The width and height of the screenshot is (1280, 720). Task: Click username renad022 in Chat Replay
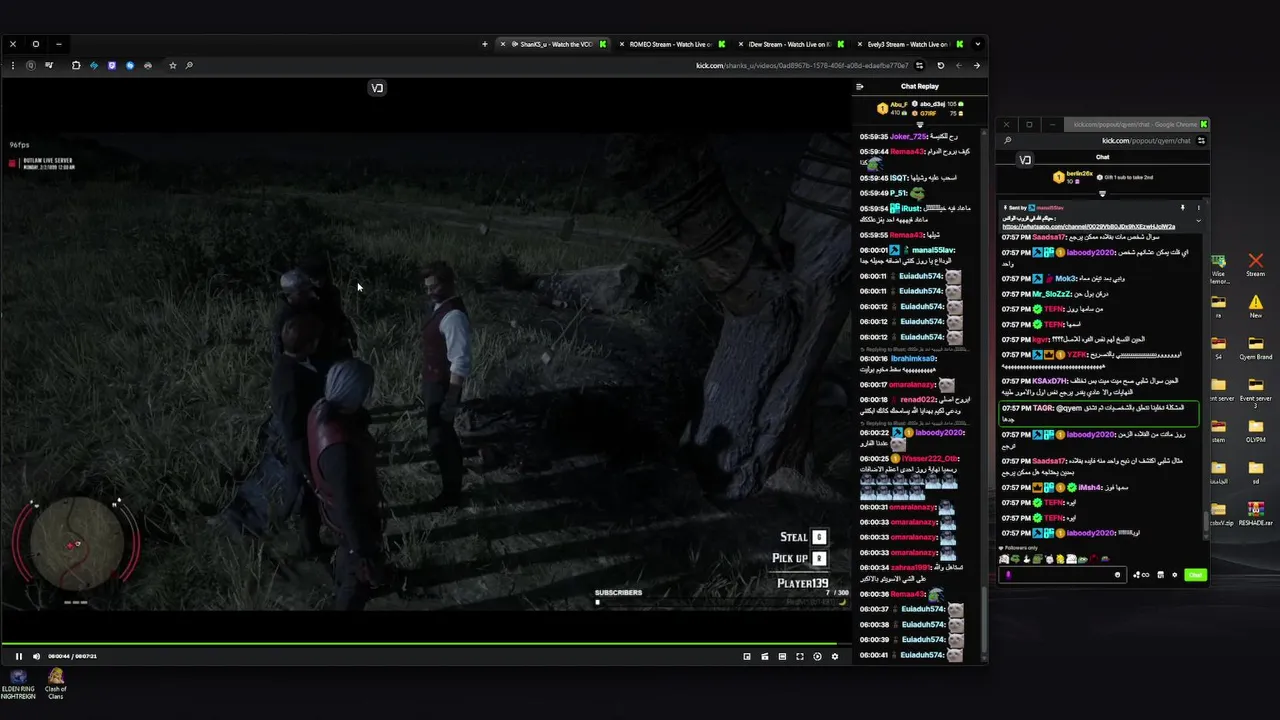point(918,399)
